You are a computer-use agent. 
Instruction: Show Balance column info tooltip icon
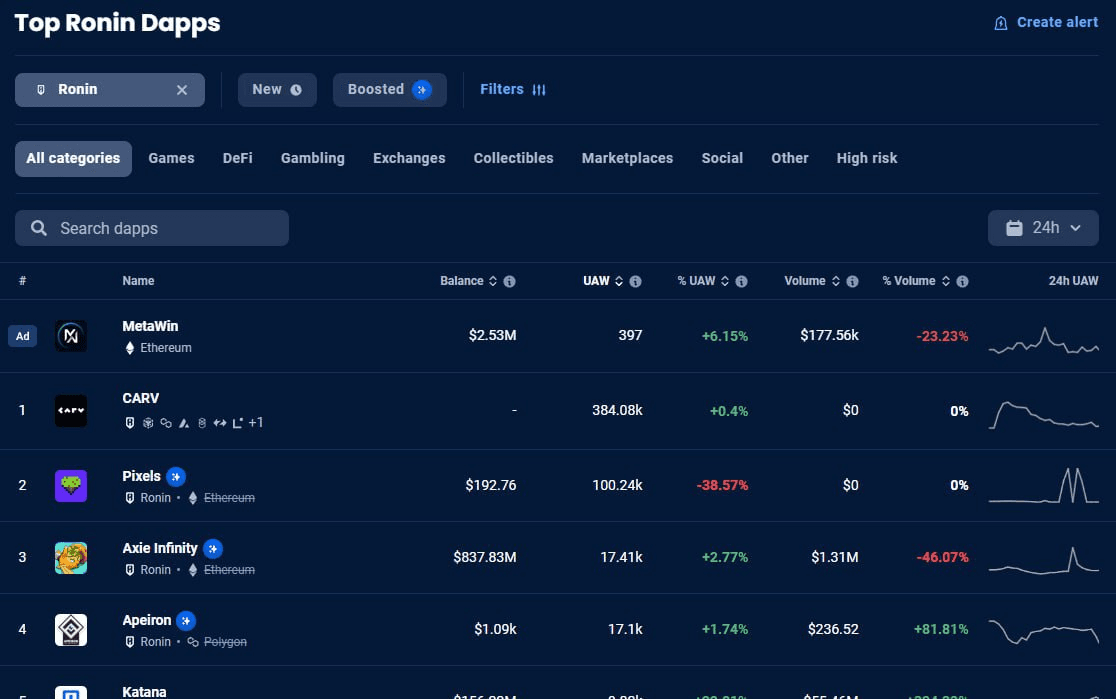[x=510, y=281]
